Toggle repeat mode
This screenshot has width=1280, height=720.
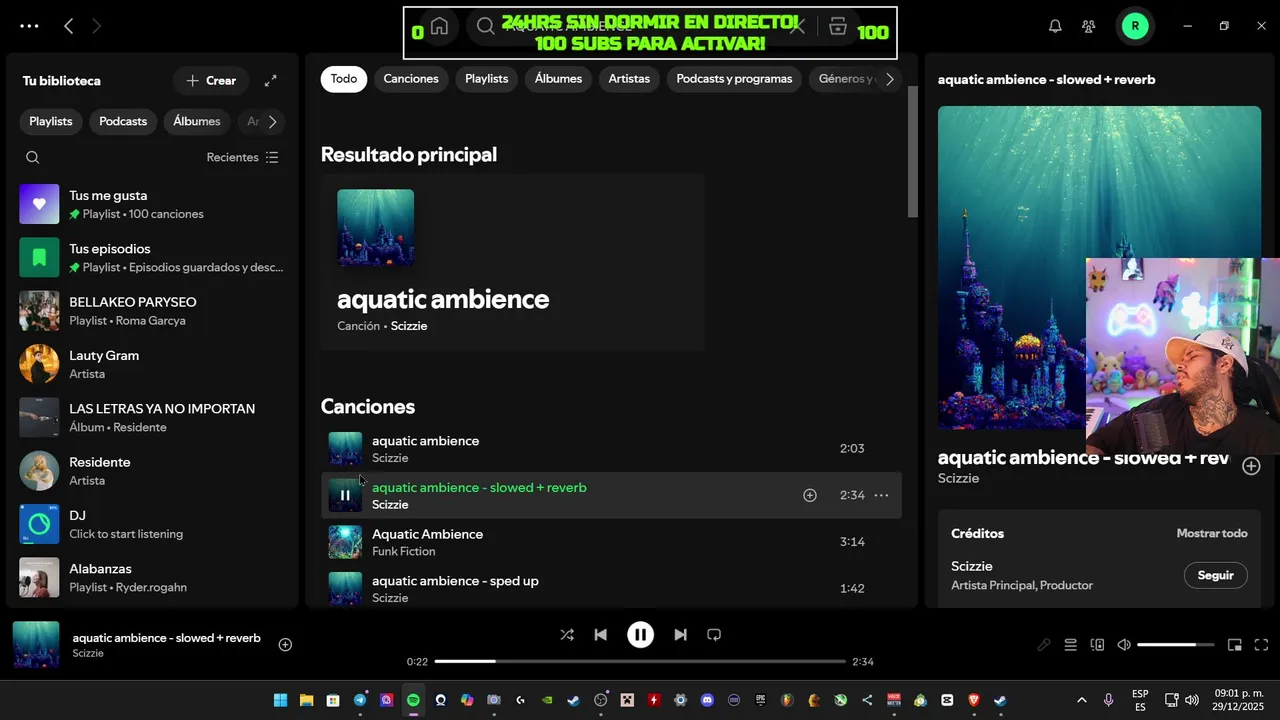pos(714,635)
